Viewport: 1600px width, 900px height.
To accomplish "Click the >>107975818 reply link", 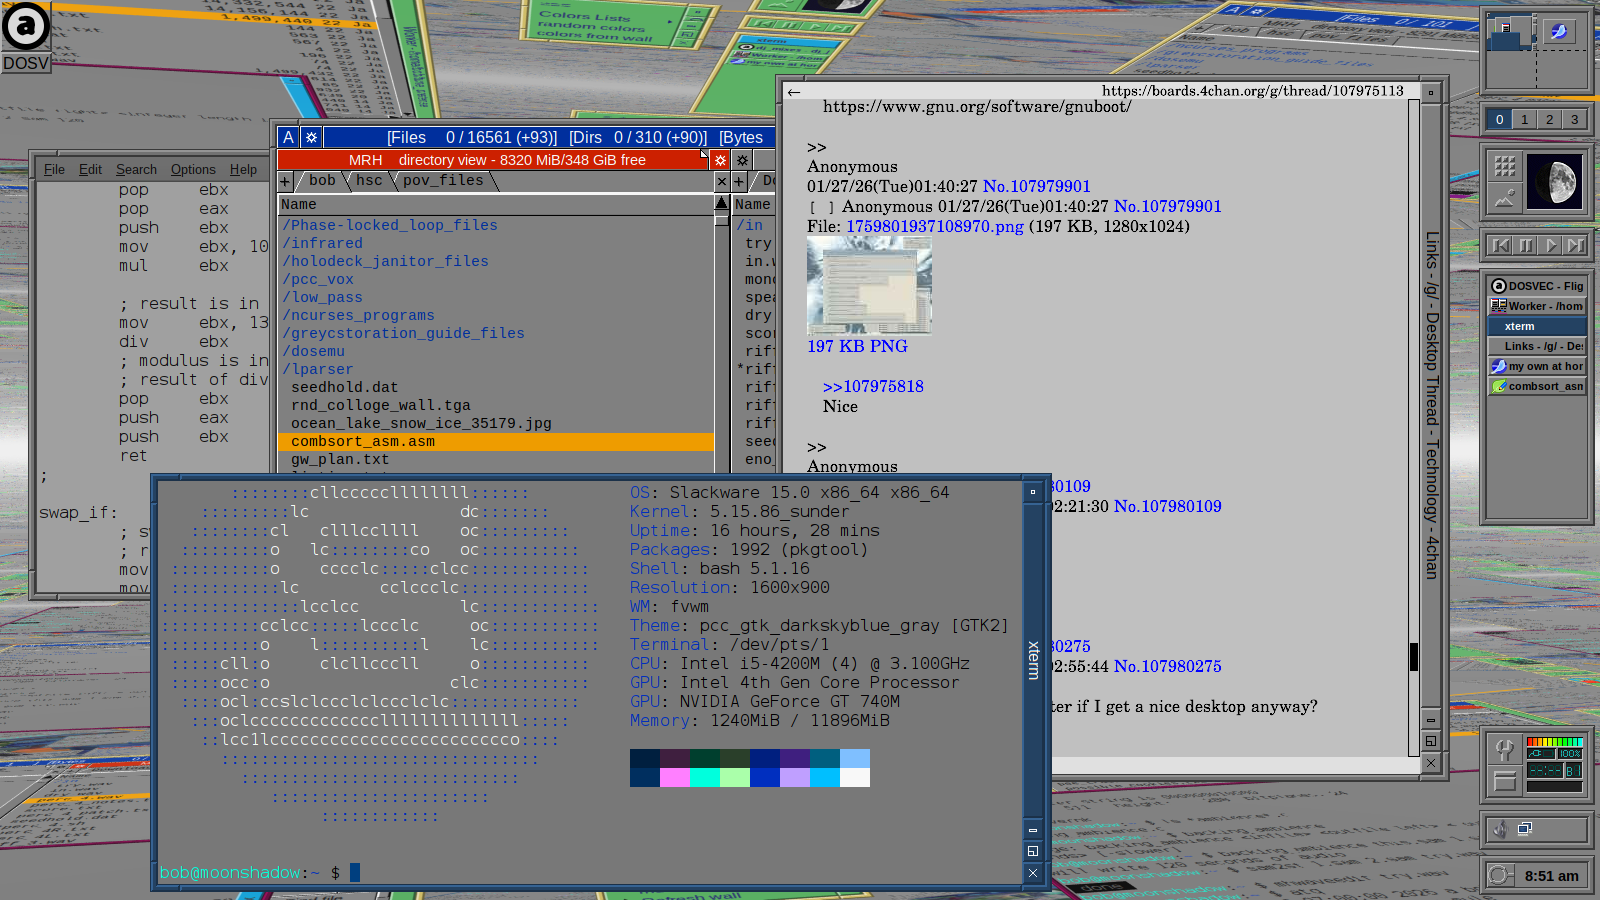I will click(873, 387).
